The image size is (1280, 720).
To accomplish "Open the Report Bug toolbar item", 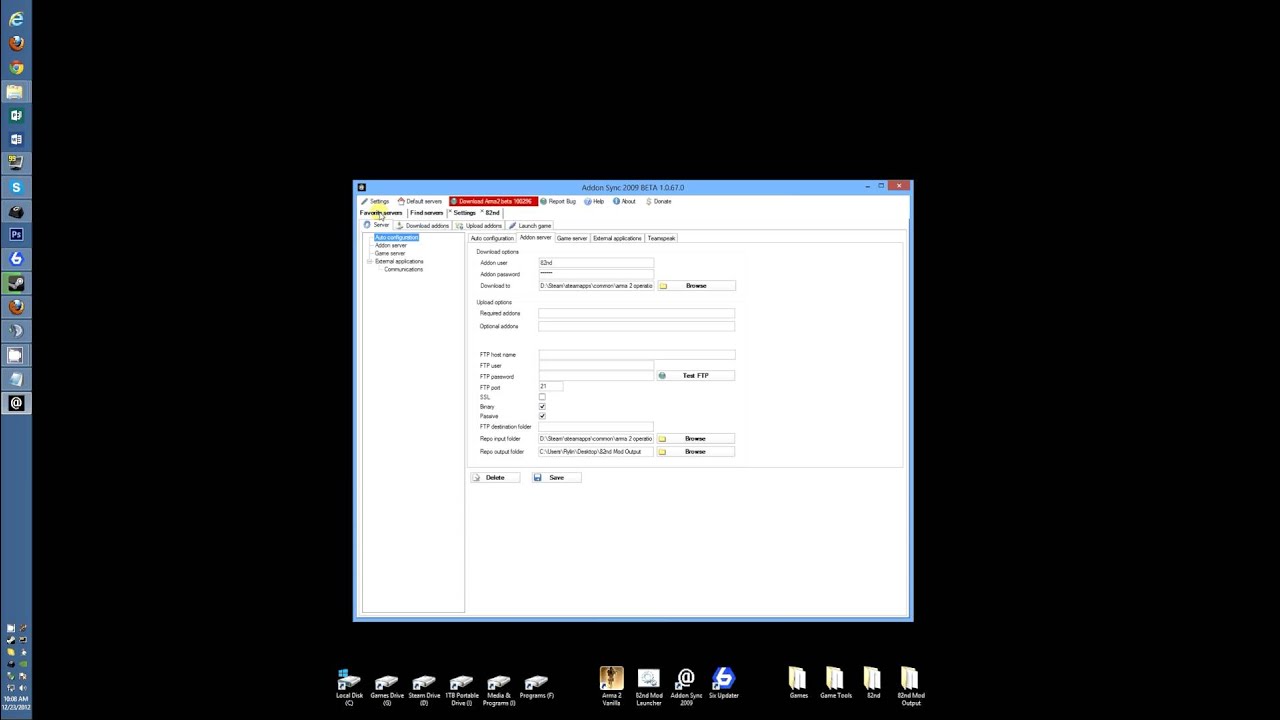I will point(558,201).
